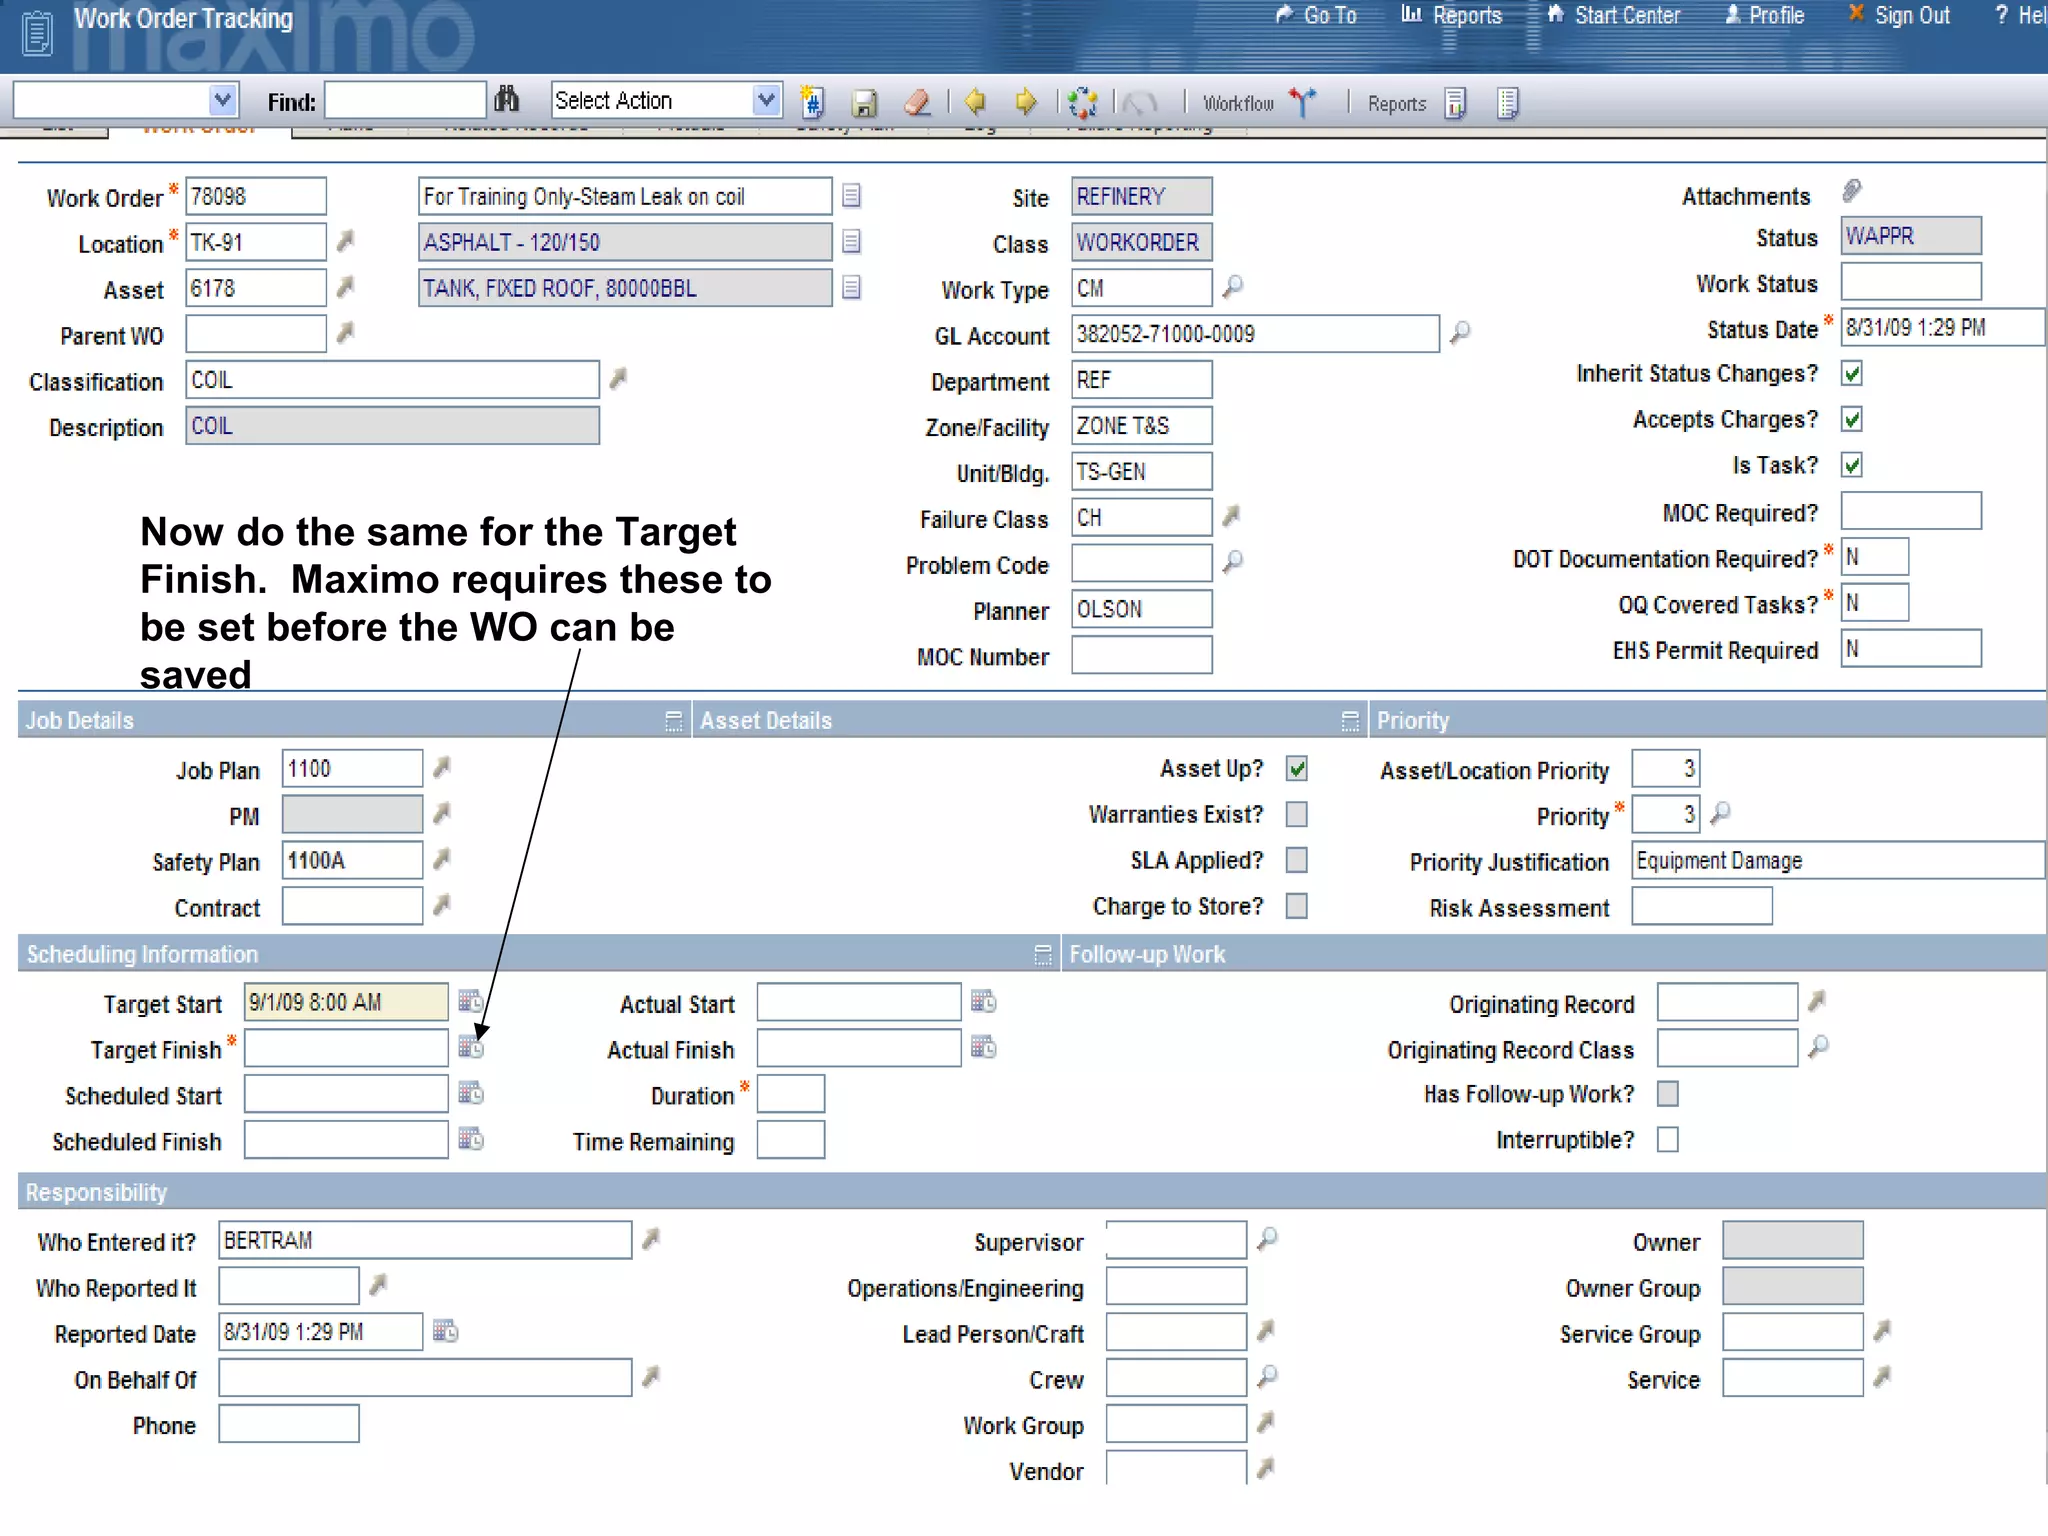Open Scheduled Start date picker icon
This screenshot has width=2048, height=1536.
pos(471,1093)
